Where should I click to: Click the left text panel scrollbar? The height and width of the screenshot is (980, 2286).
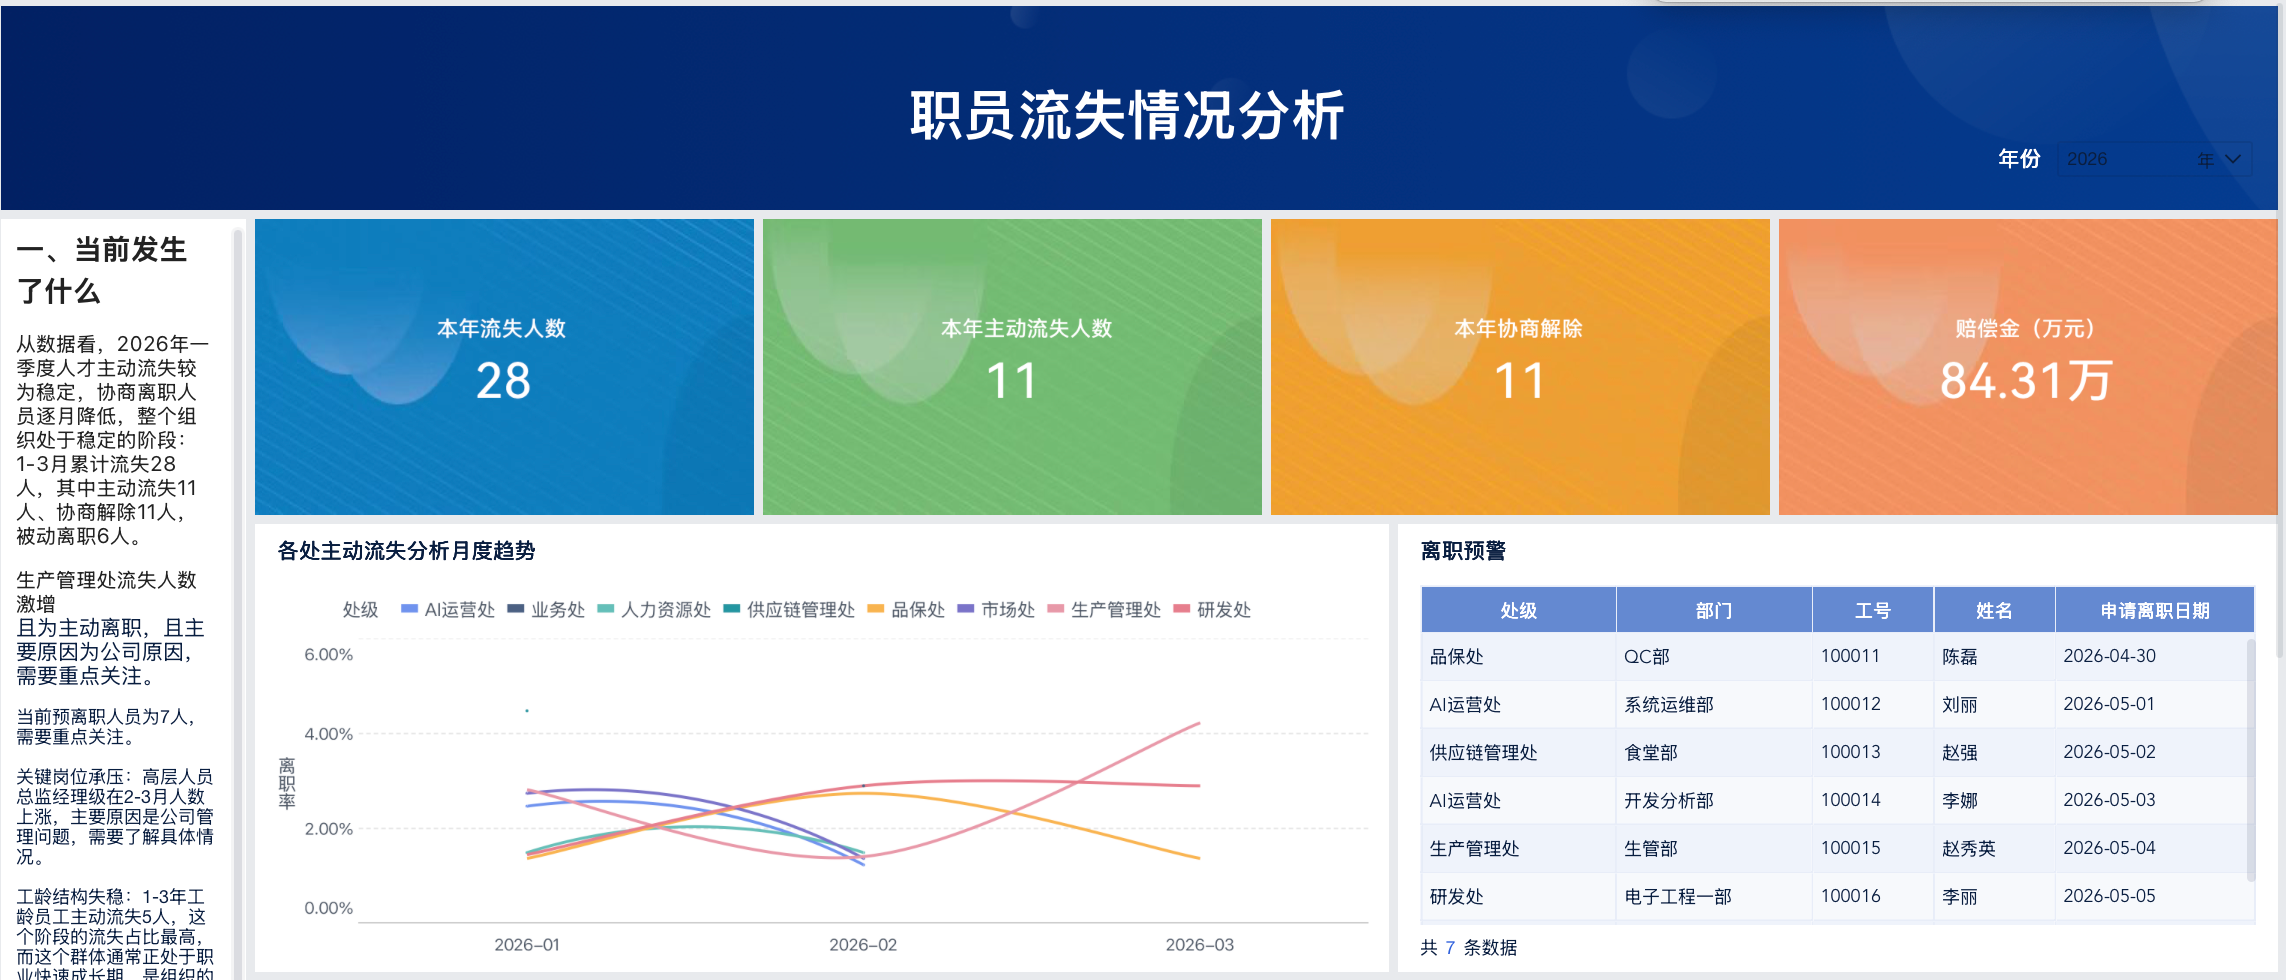pyautogui.click(x=238, y=600)
